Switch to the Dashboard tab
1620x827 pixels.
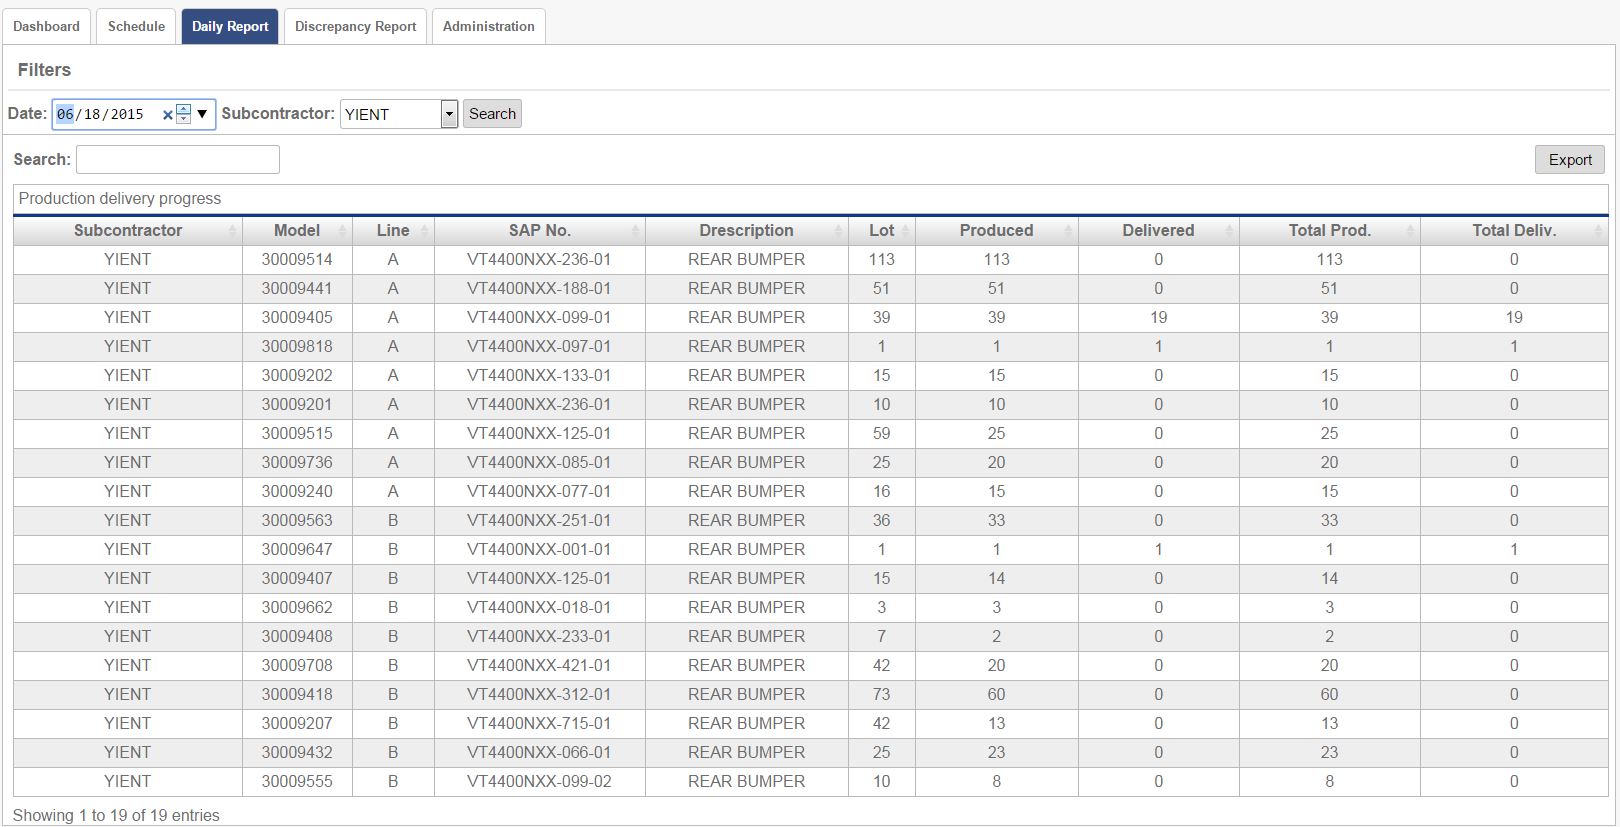tap(46, 26)
